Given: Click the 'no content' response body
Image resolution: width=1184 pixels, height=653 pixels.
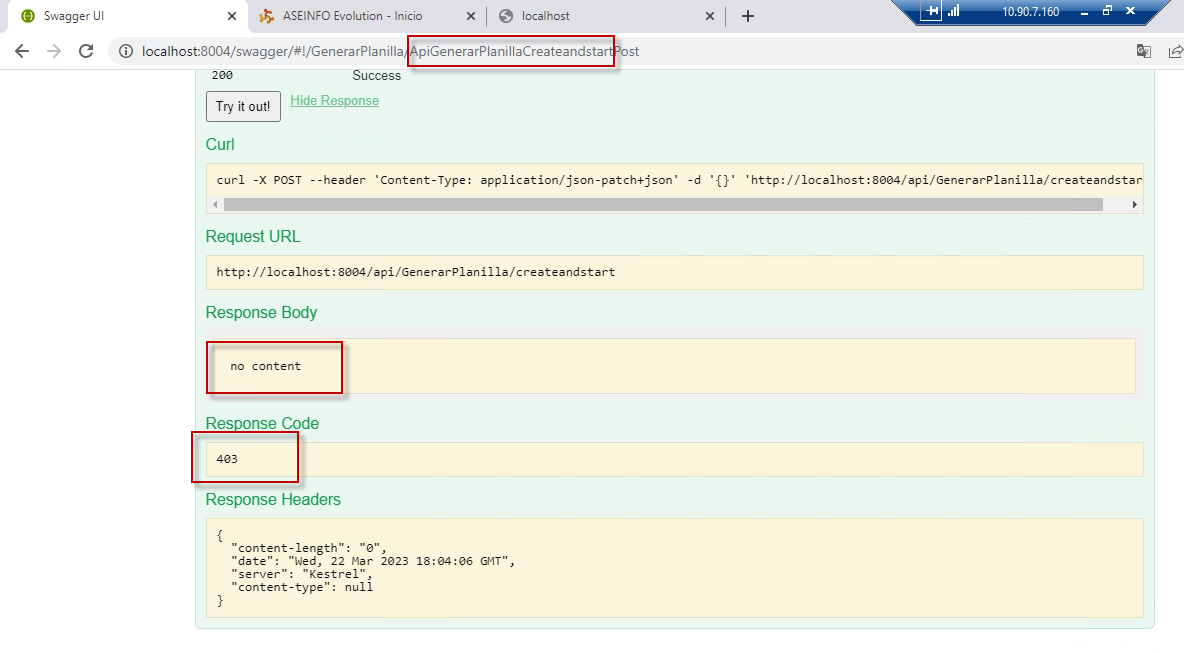Looking at the screenshot, I should [265, 366].
